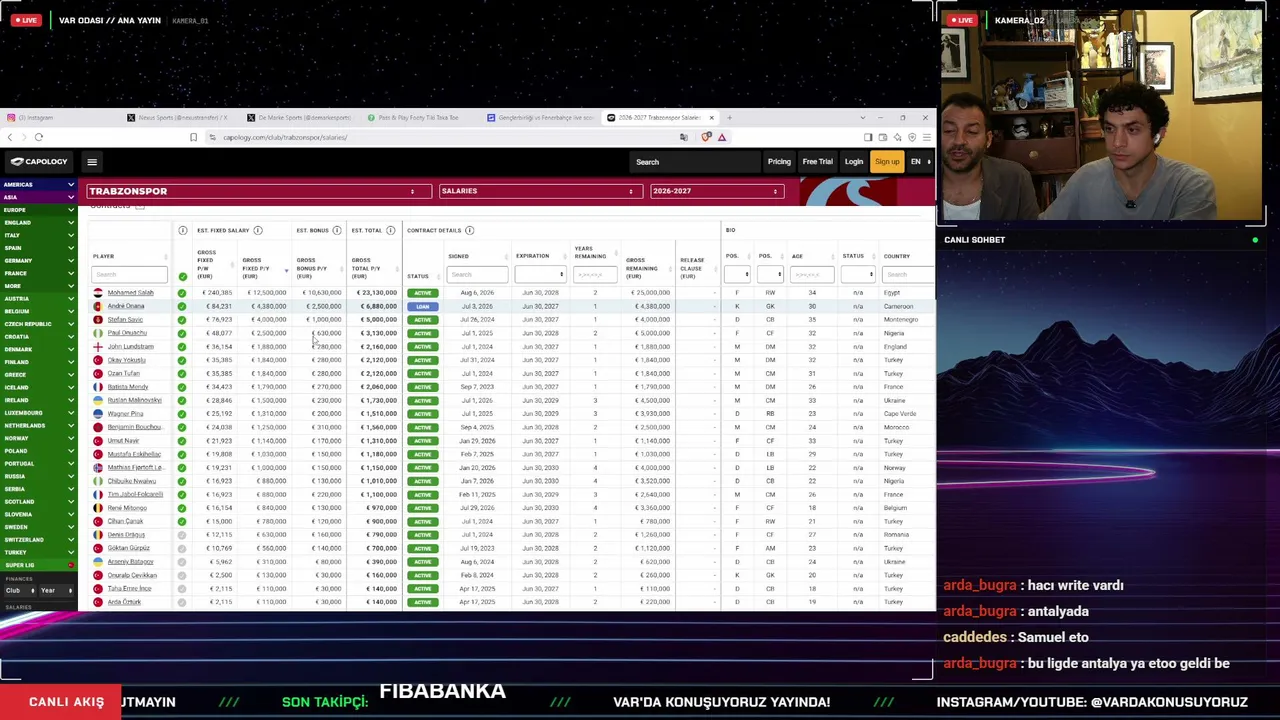Click the Contract Details info icon

[469, 231]
